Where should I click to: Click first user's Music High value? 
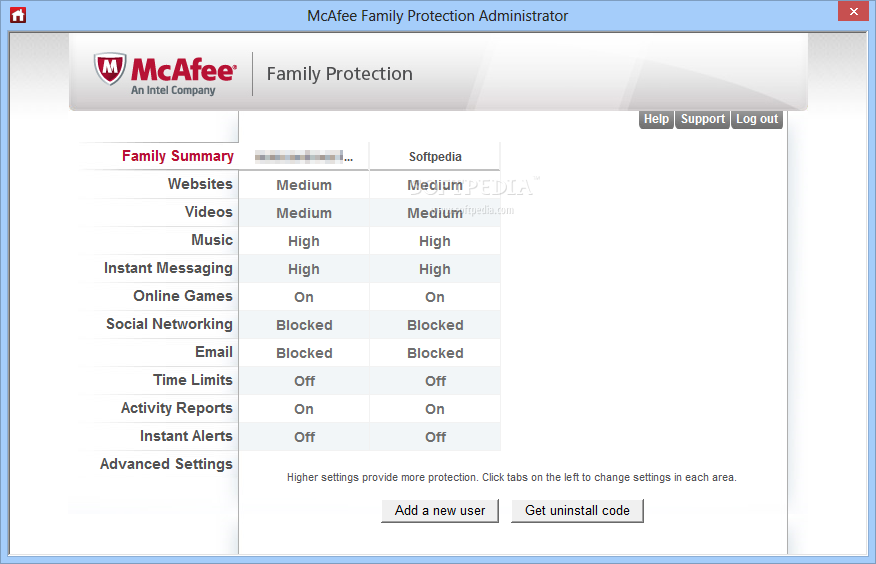(304, 241)
